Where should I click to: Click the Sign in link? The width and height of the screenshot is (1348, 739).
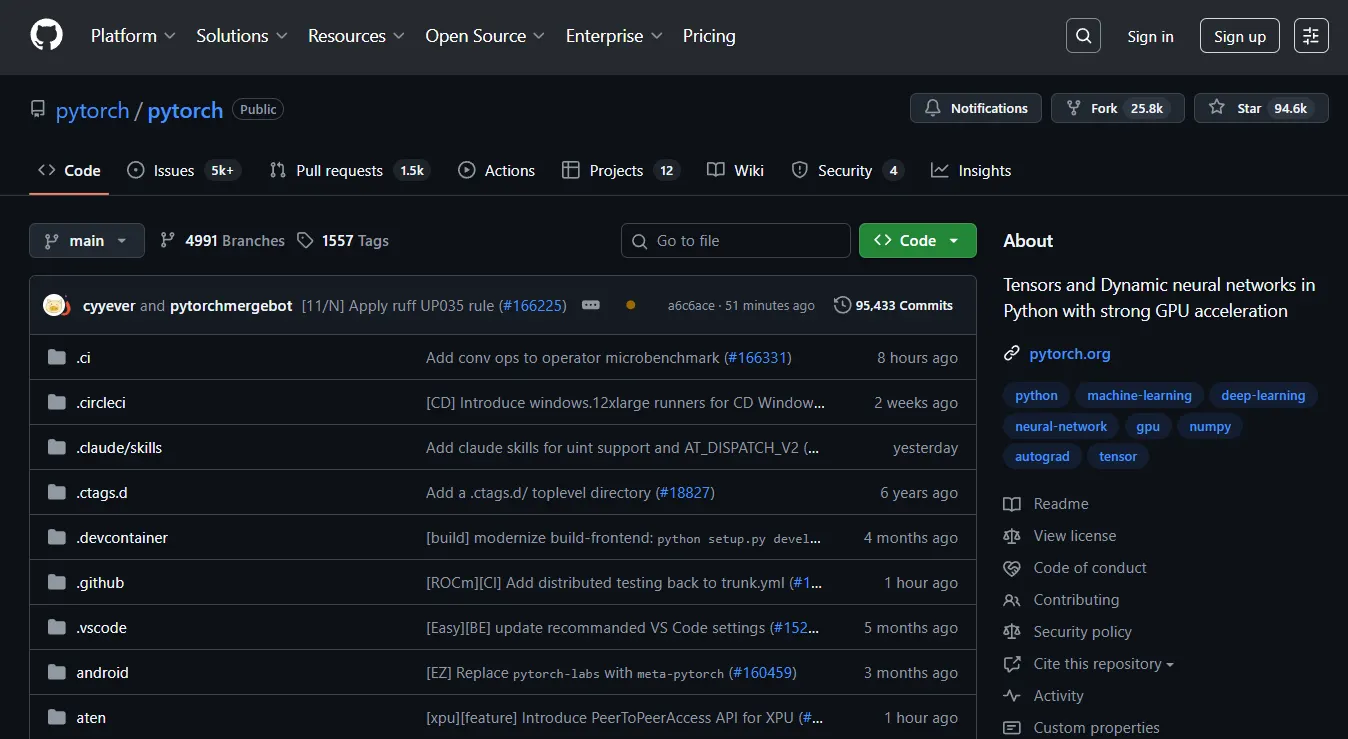coord(1150,36)
